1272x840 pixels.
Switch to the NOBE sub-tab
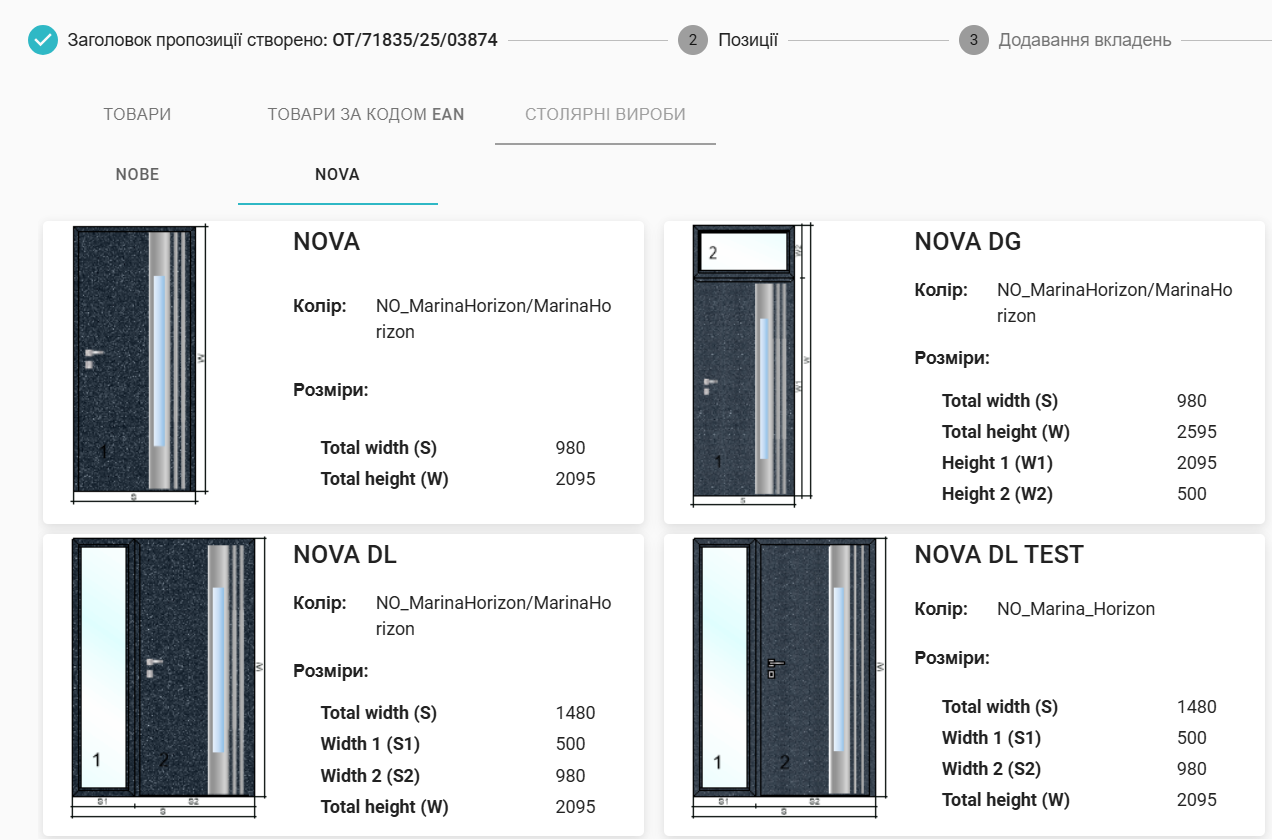137,174
